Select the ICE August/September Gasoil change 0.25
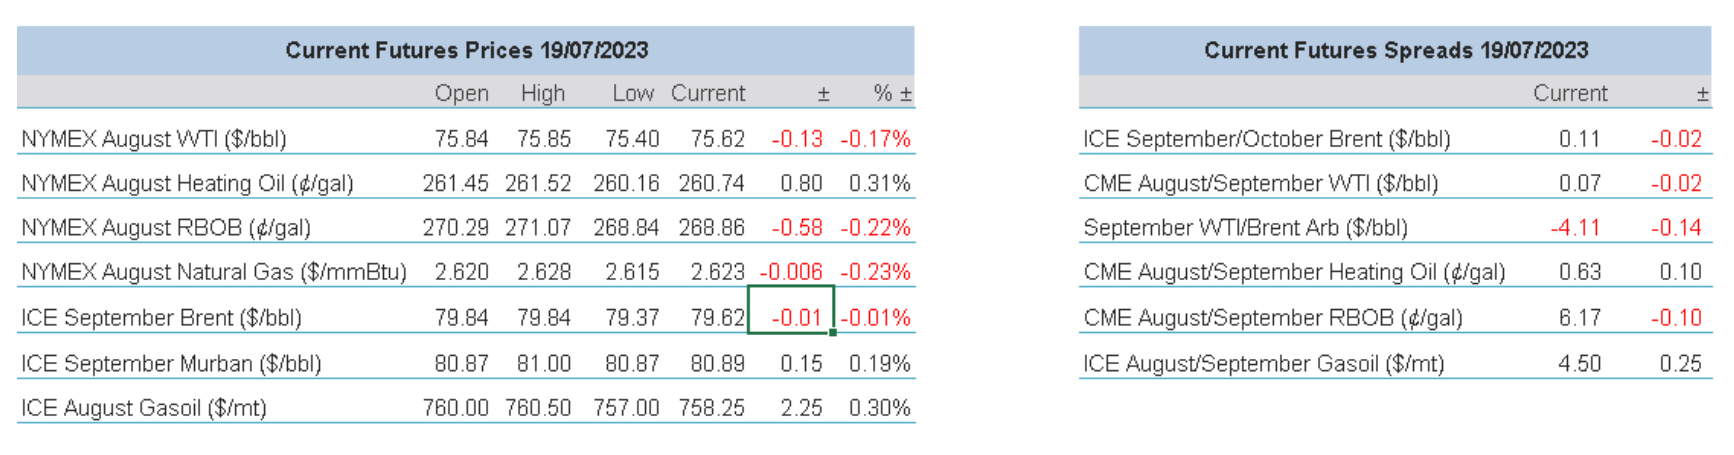 click(1680, 364)
